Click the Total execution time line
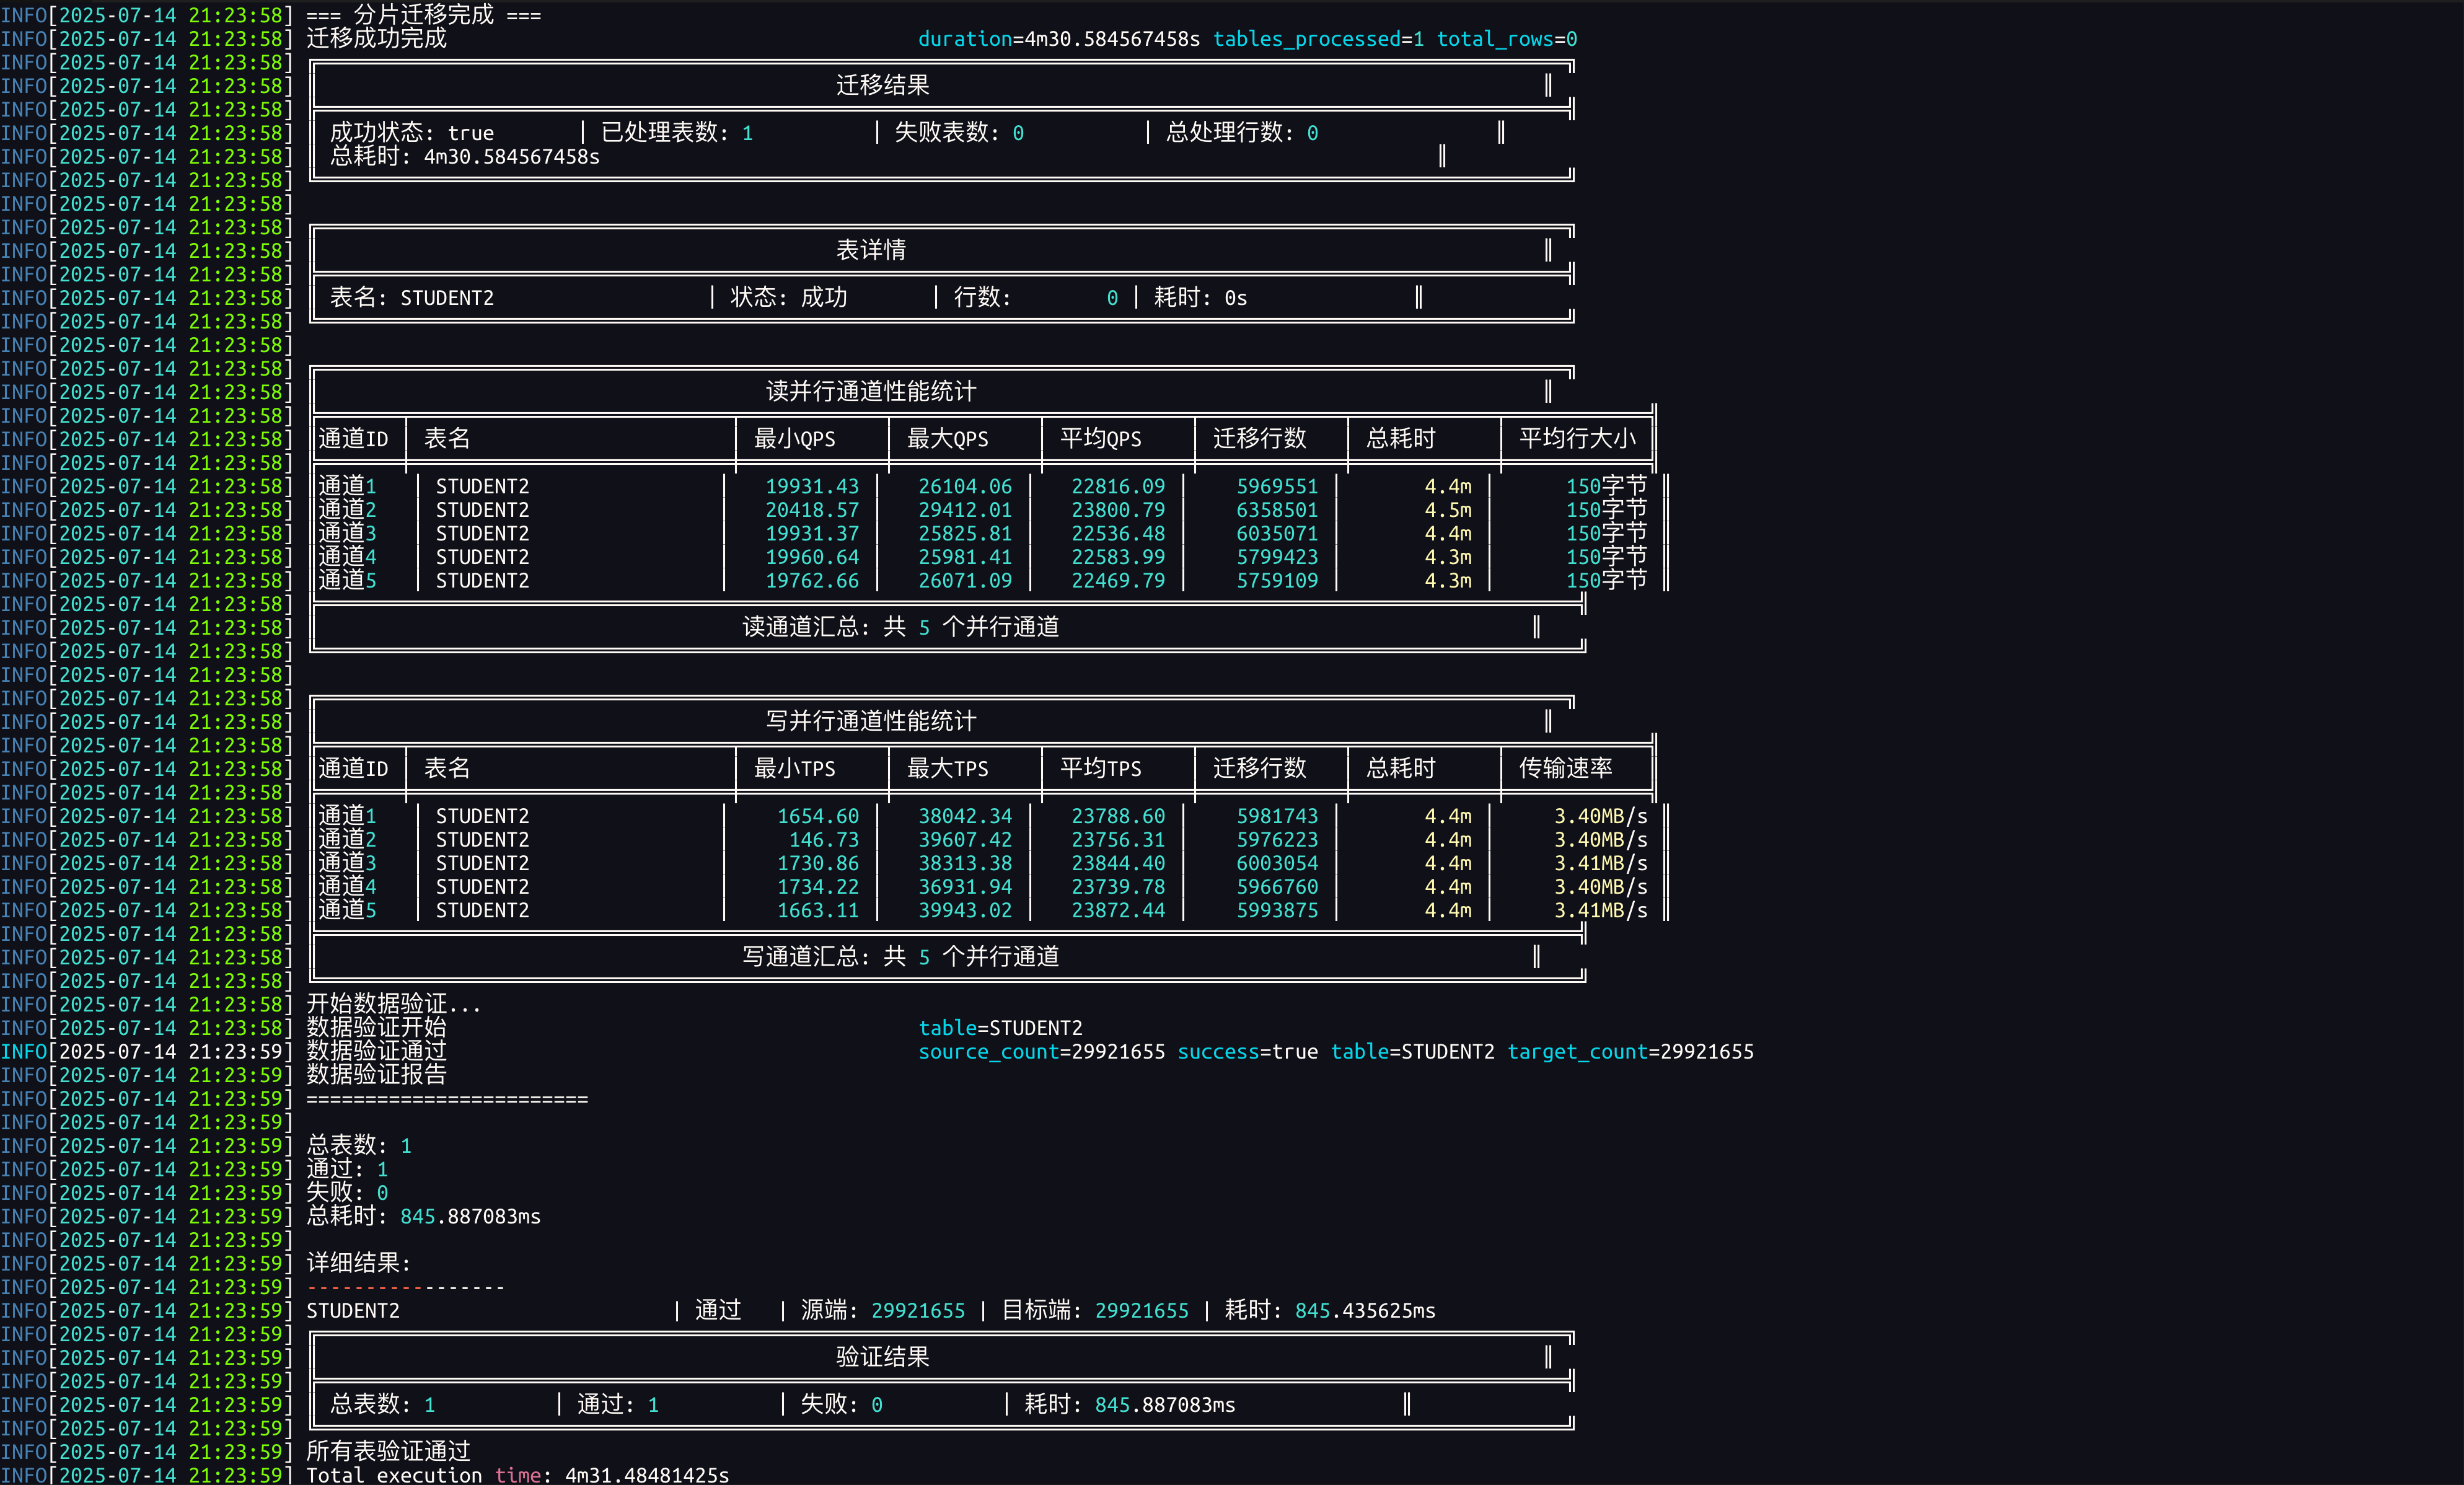 [517, 1475]
